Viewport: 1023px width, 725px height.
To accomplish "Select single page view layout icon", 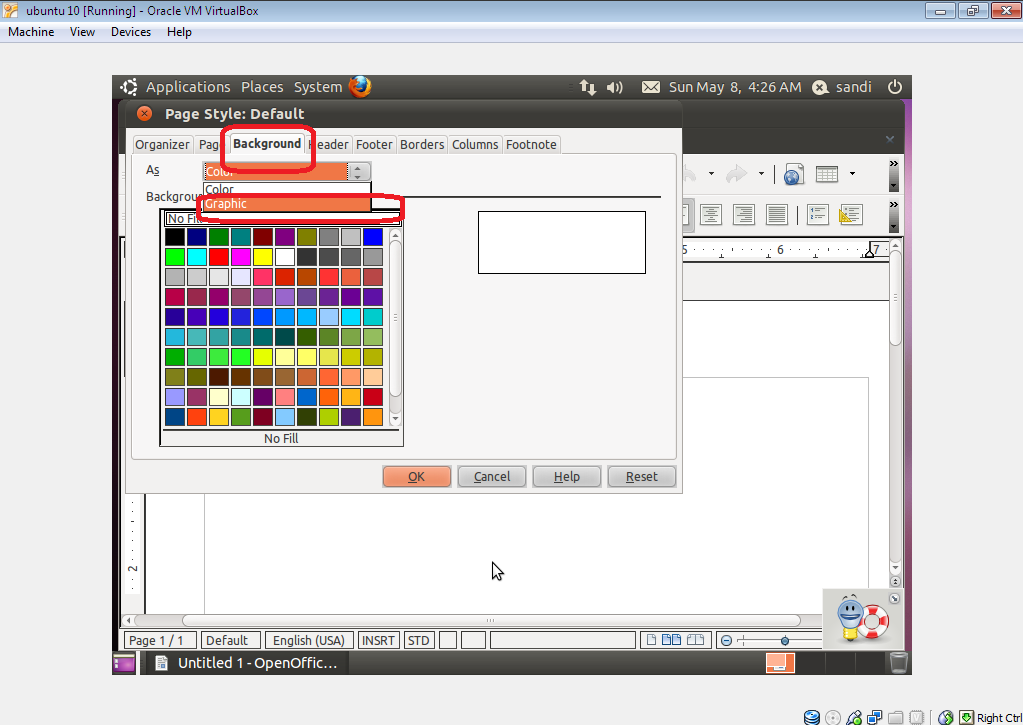I will pos(651,640).
